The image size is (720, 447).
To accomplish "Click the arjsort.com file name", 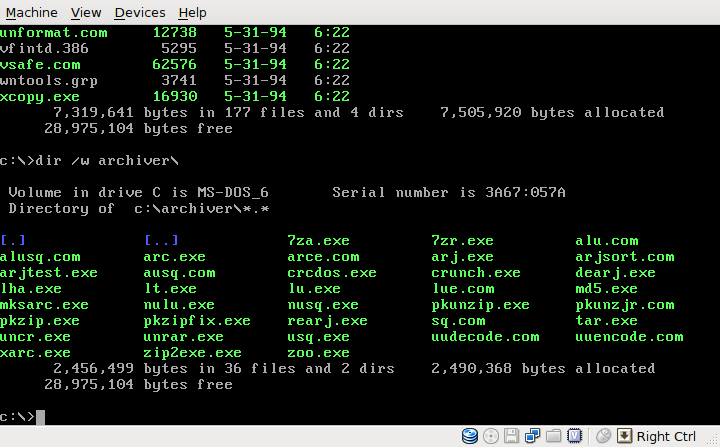I will click(x=625, y=257).
